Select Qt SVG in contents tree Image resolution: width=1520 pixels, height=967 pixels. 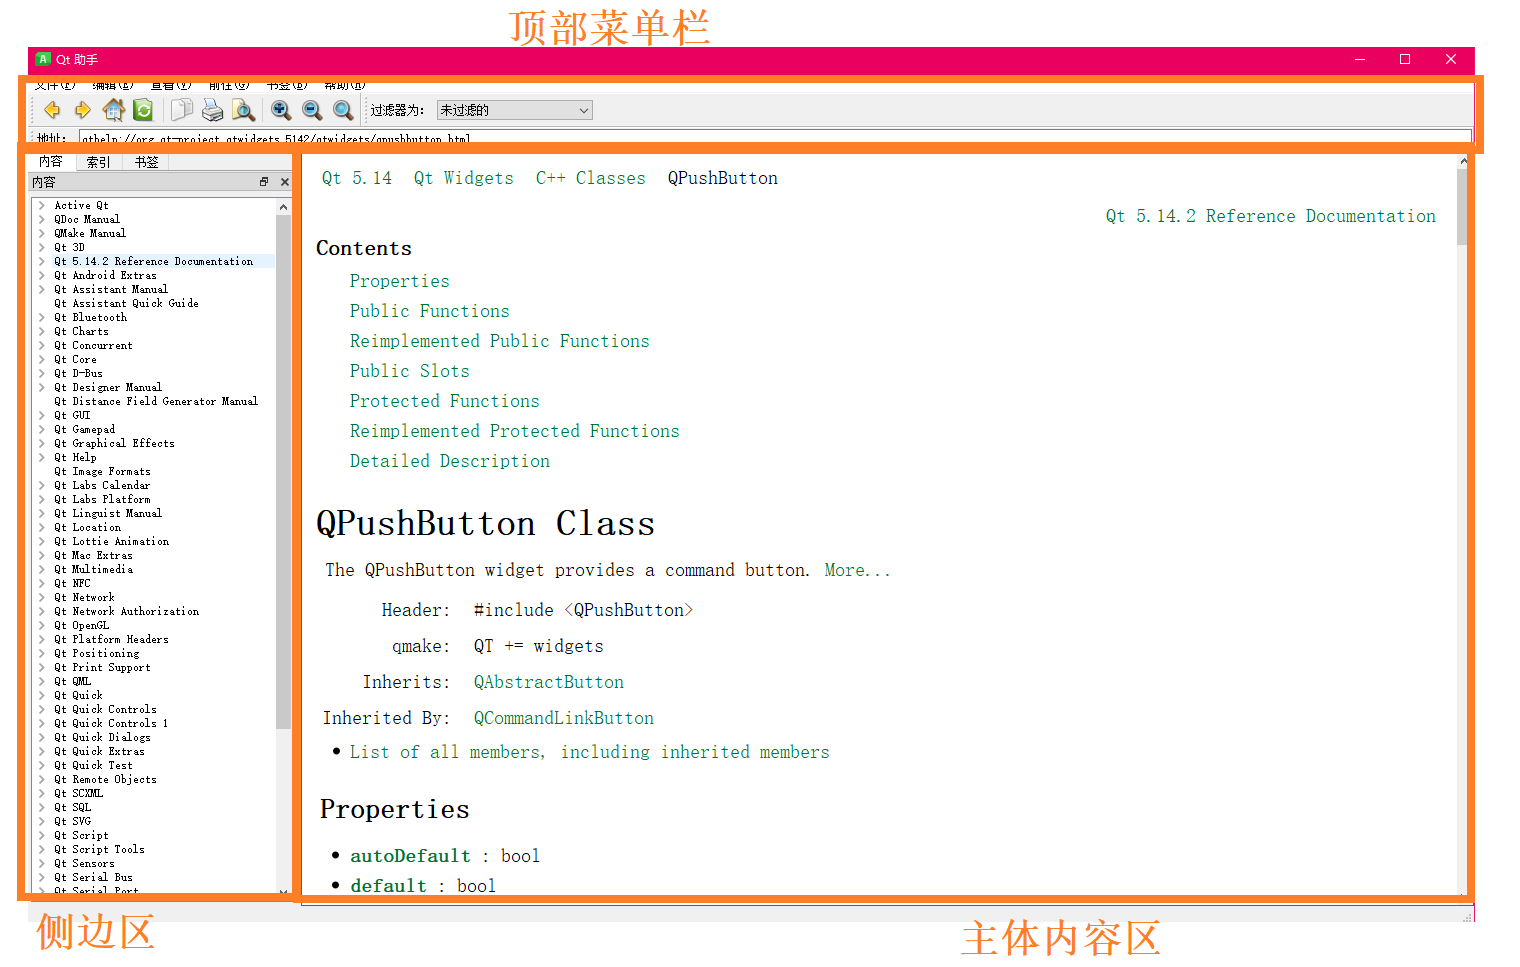click(x=72, y=821)
